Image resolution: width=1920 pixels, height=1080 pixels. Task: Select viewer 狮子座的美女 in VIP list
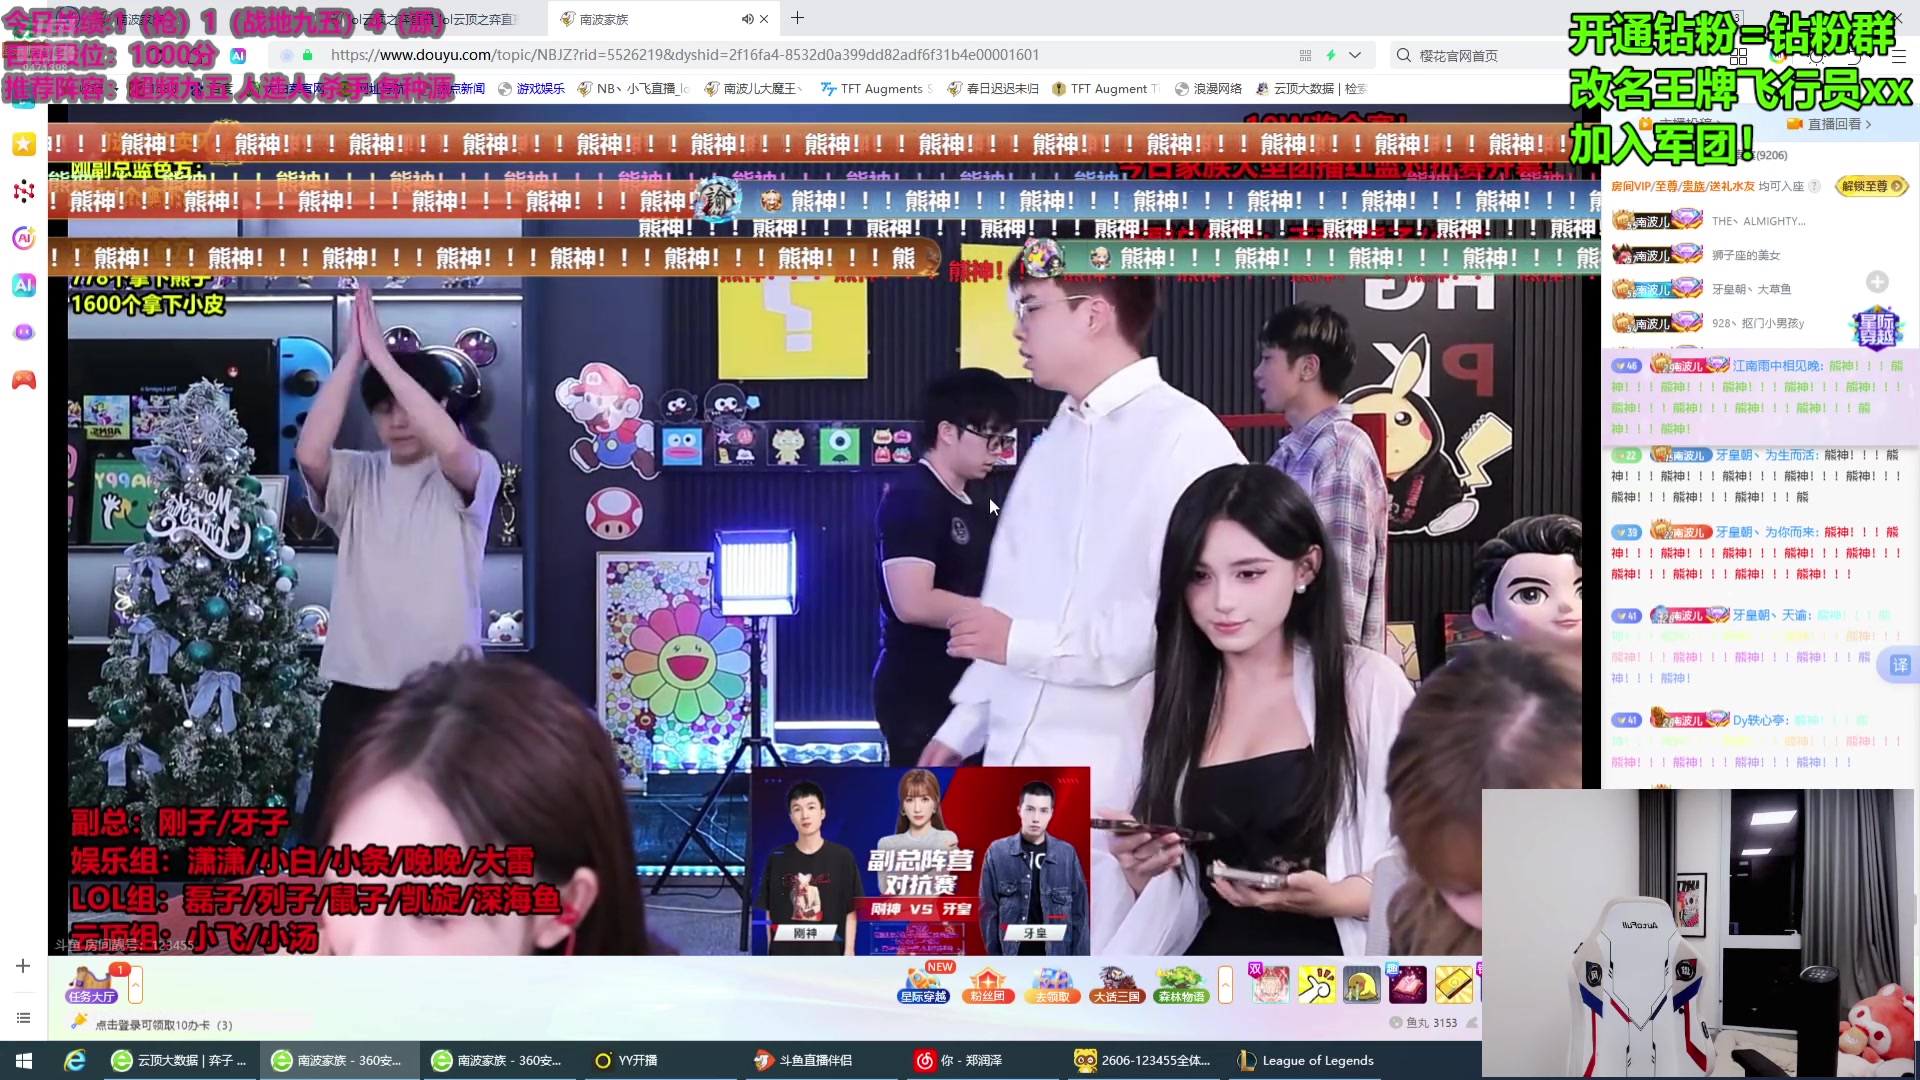click(1746, 255)
